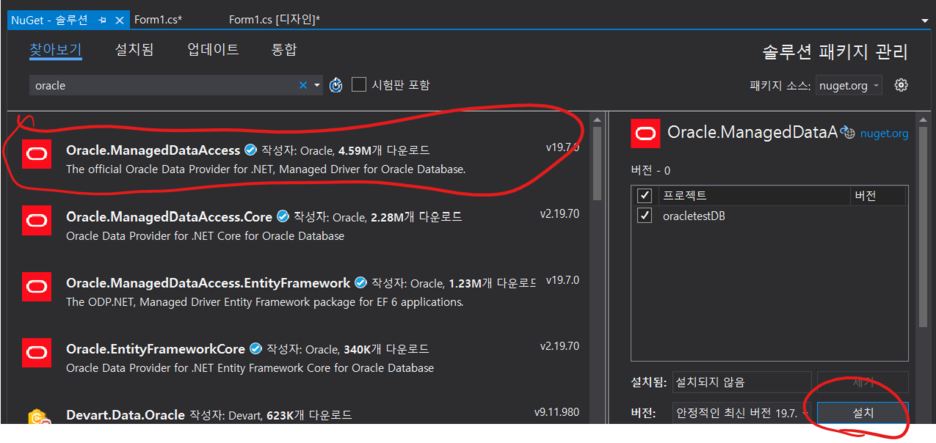
Task: Click verified badge of Oracle.ManagedDataAccess.EntityFramework
Action: pos(361,282)
